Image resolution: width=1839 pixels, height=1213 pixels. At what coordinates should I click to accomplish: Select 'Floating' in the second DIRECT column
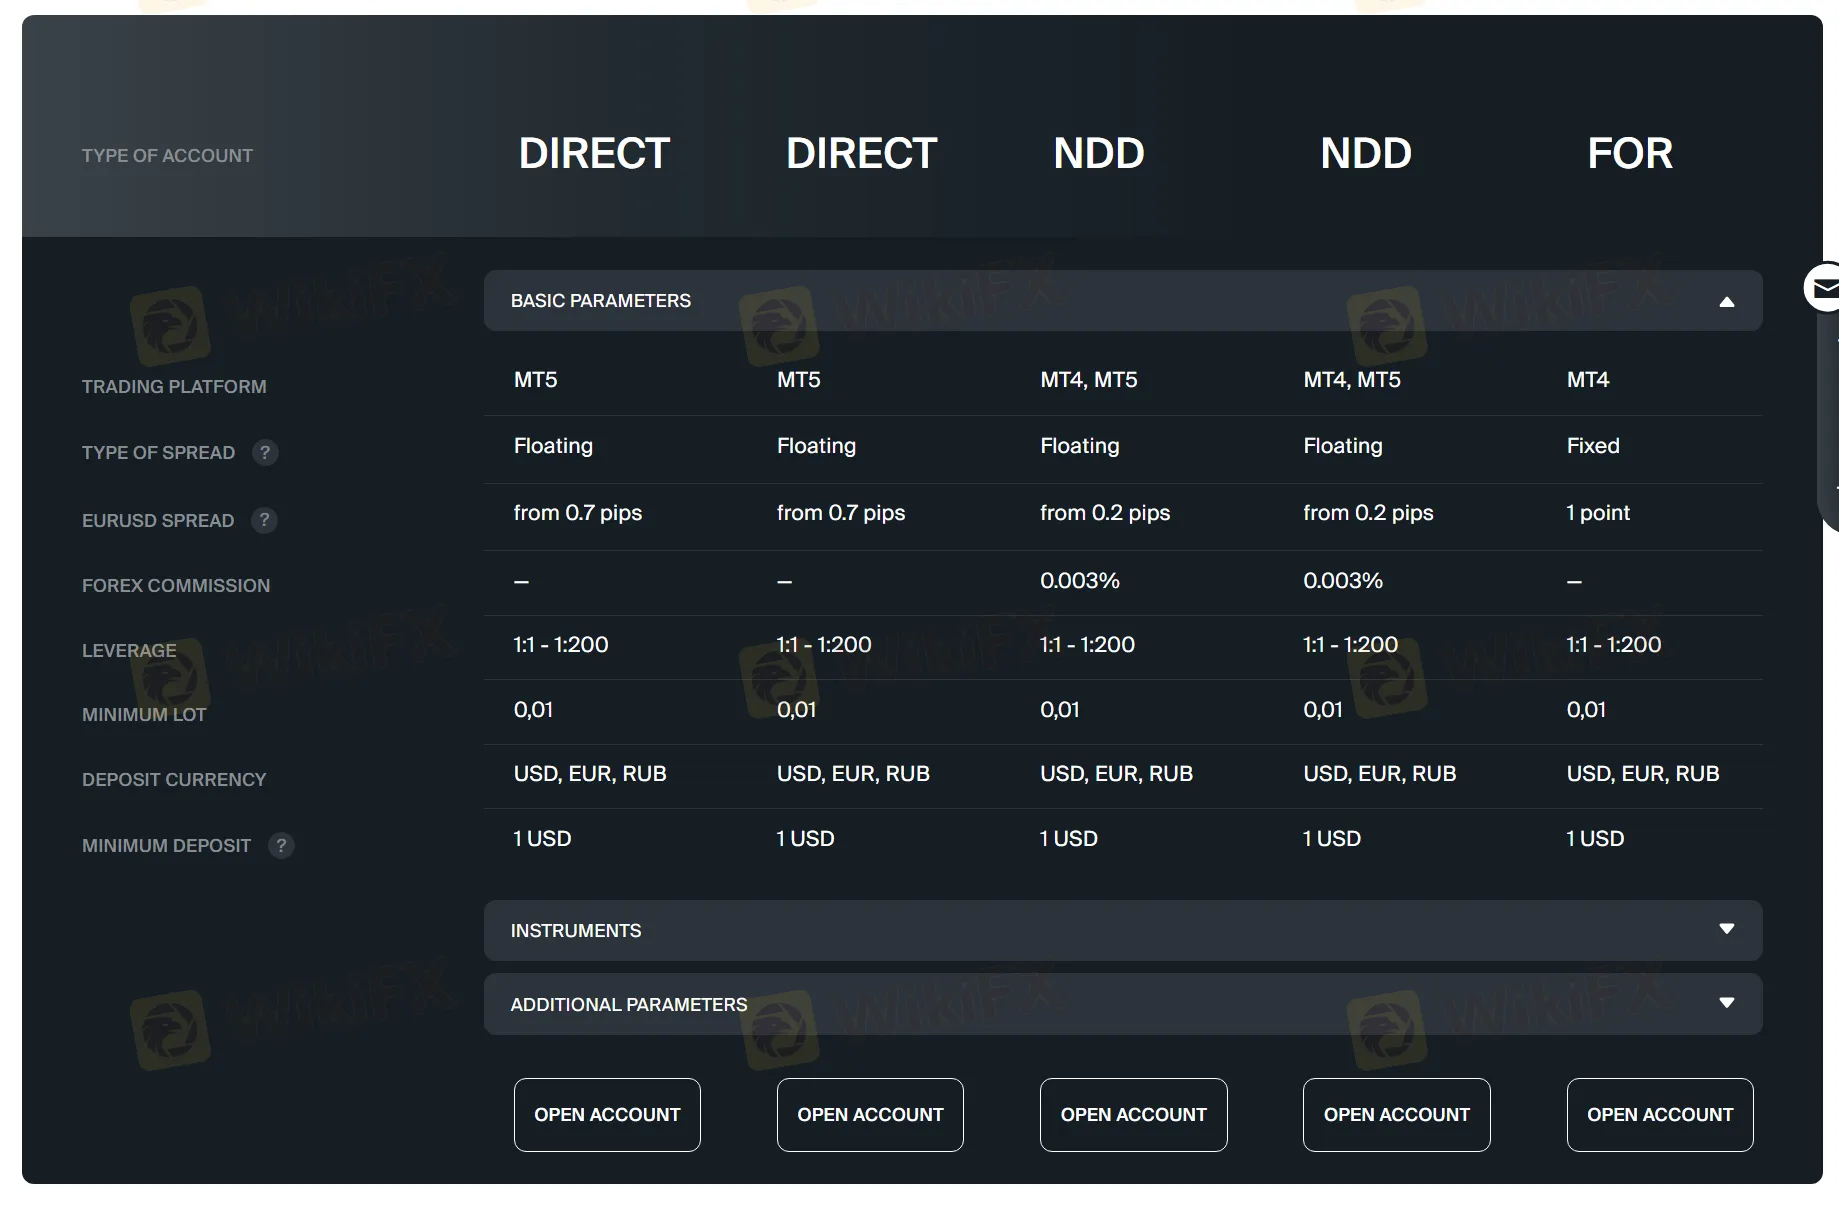pyautogui.click(x=816, y=446)
